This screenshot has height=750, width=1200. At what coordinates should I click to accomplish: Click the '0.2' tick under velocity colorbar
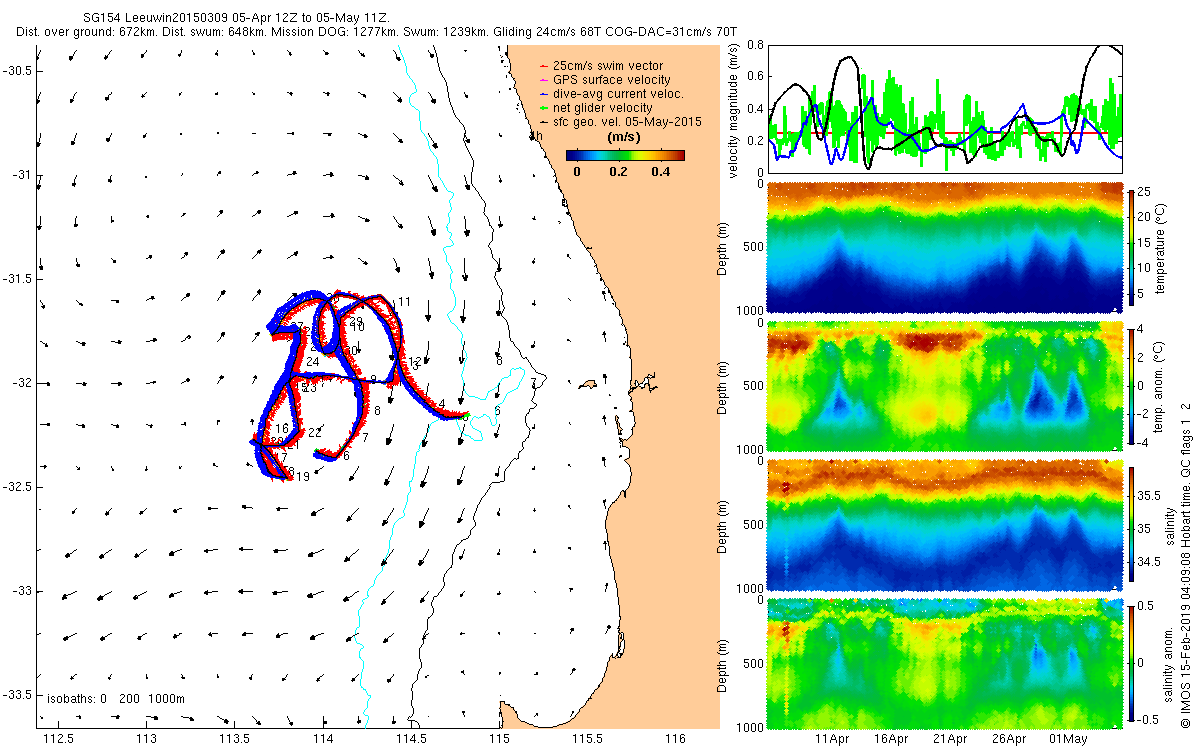click(617, 171)
